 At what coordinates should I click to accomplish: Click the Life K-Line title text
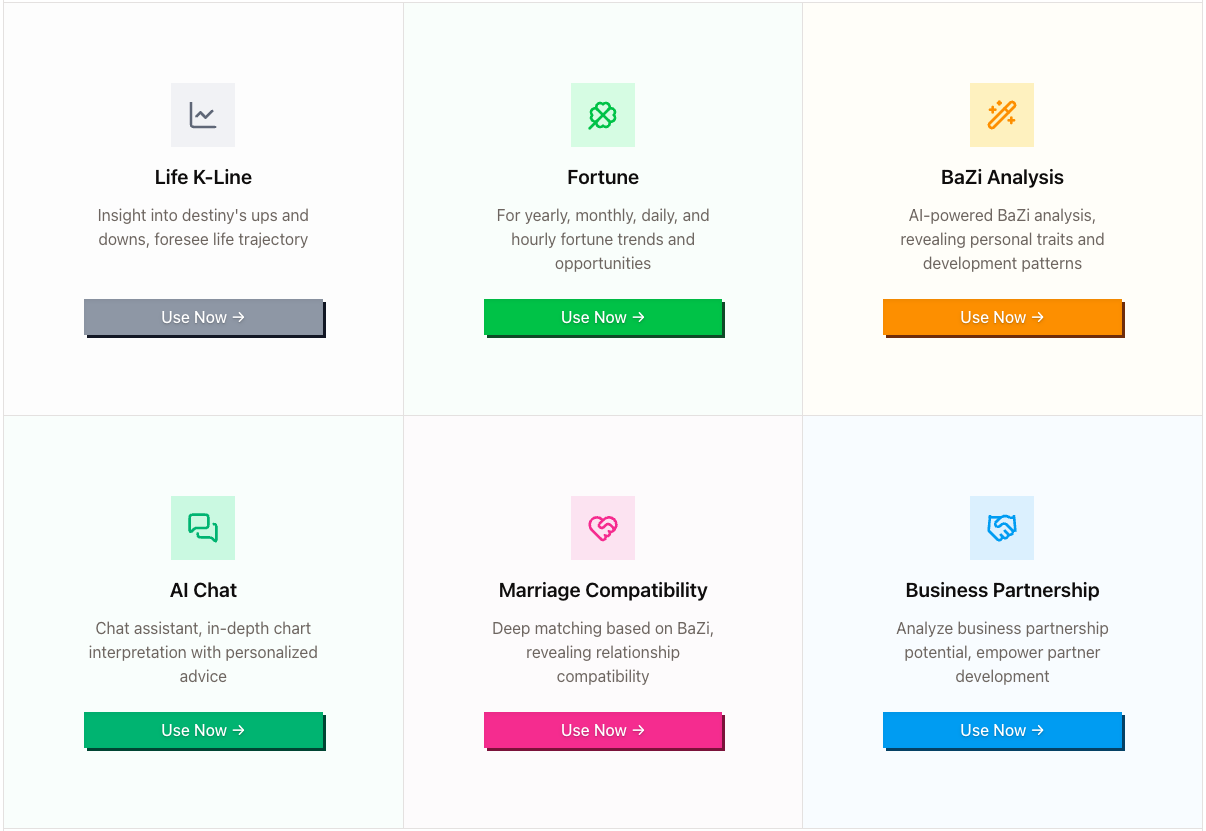pos(203,177)
